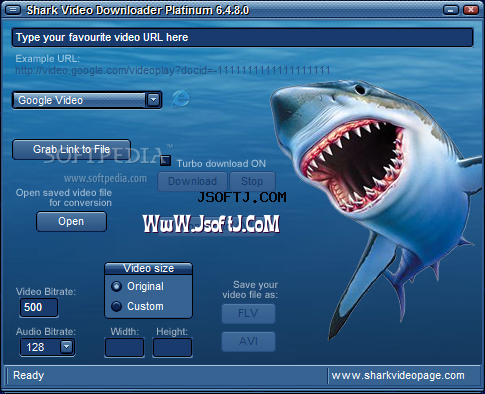
Task: Close the Shark Video Downloader window
Action: click(471, 10)
